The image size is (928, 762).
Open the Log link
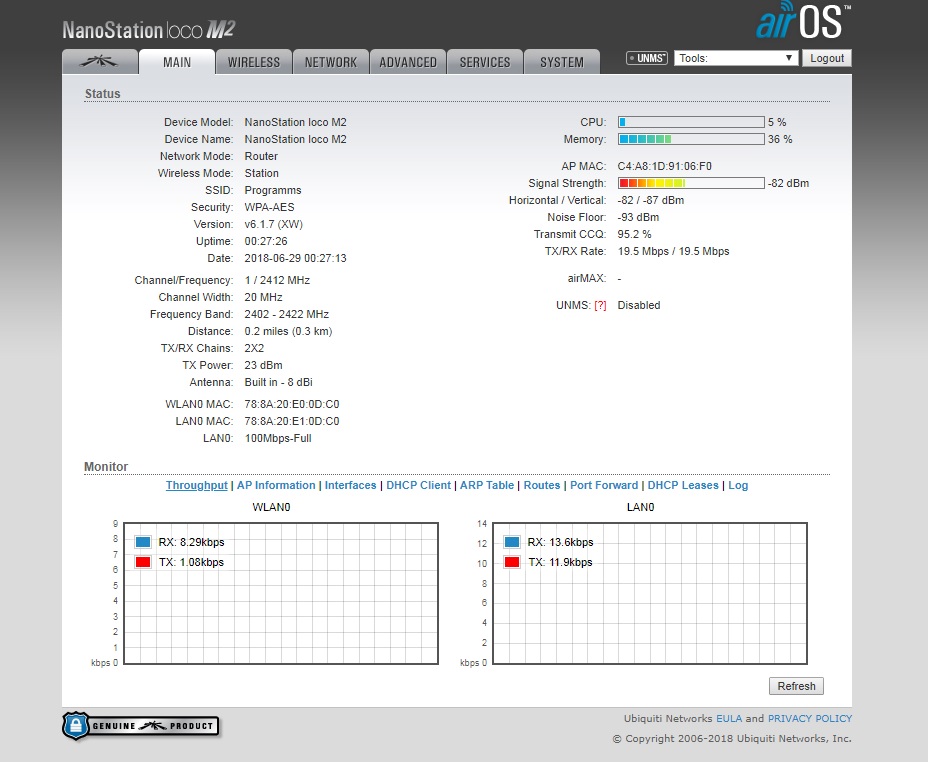tap(738, 485)
